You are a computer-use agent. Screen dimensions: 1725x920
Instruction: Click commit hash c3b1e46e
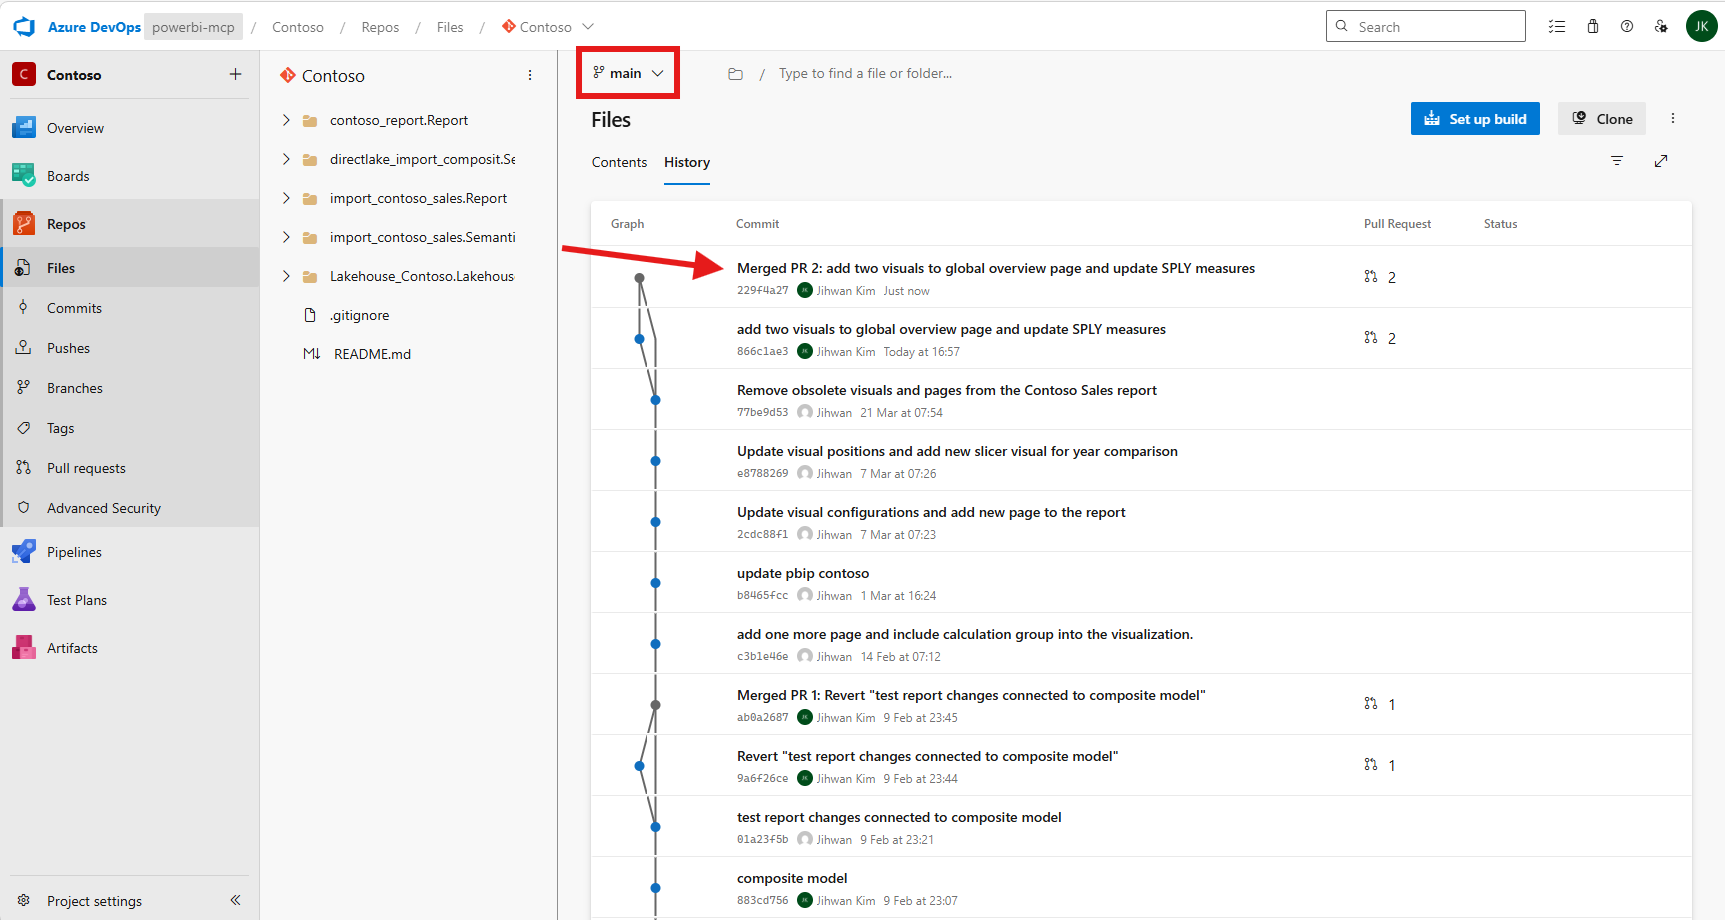[763, 657]
